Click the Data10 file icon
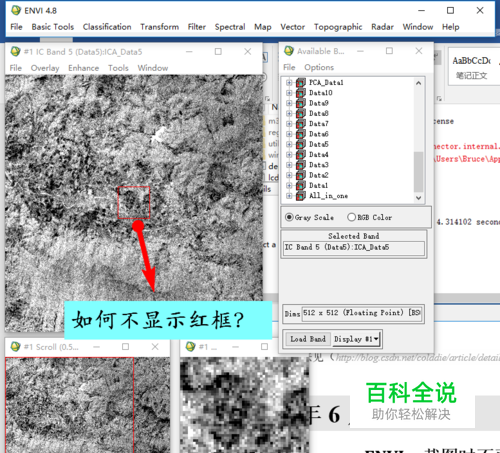The height and width of the screenshot is (453, 500). (x=301, y=93)
